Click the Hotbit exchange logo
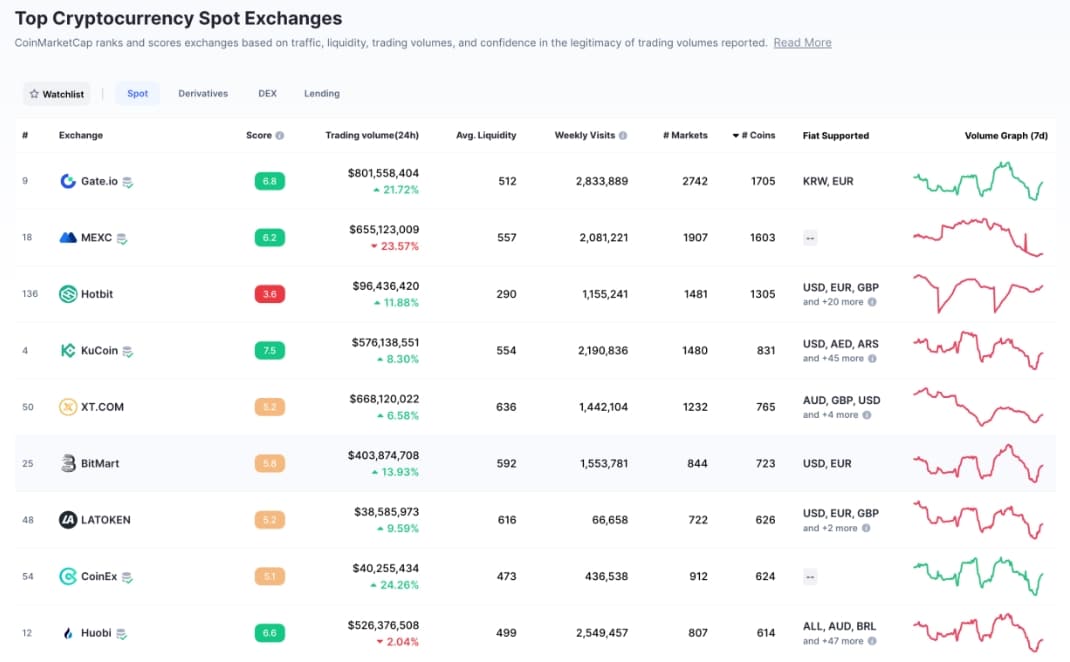This screenshot has height=662, width=1070. click(68, 294)
